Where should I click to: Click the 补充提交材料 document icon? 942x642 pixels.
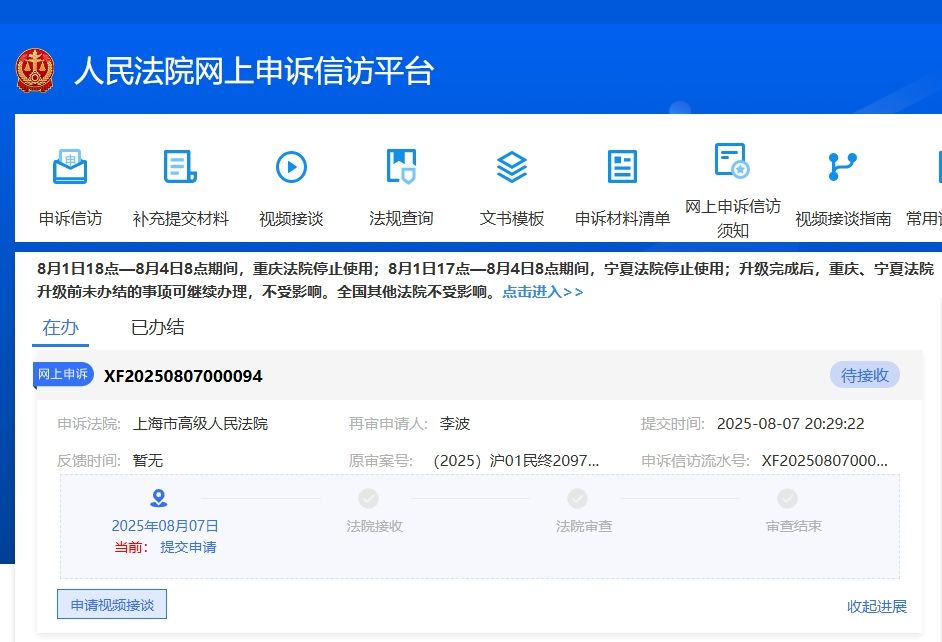(x=180, y=167)
